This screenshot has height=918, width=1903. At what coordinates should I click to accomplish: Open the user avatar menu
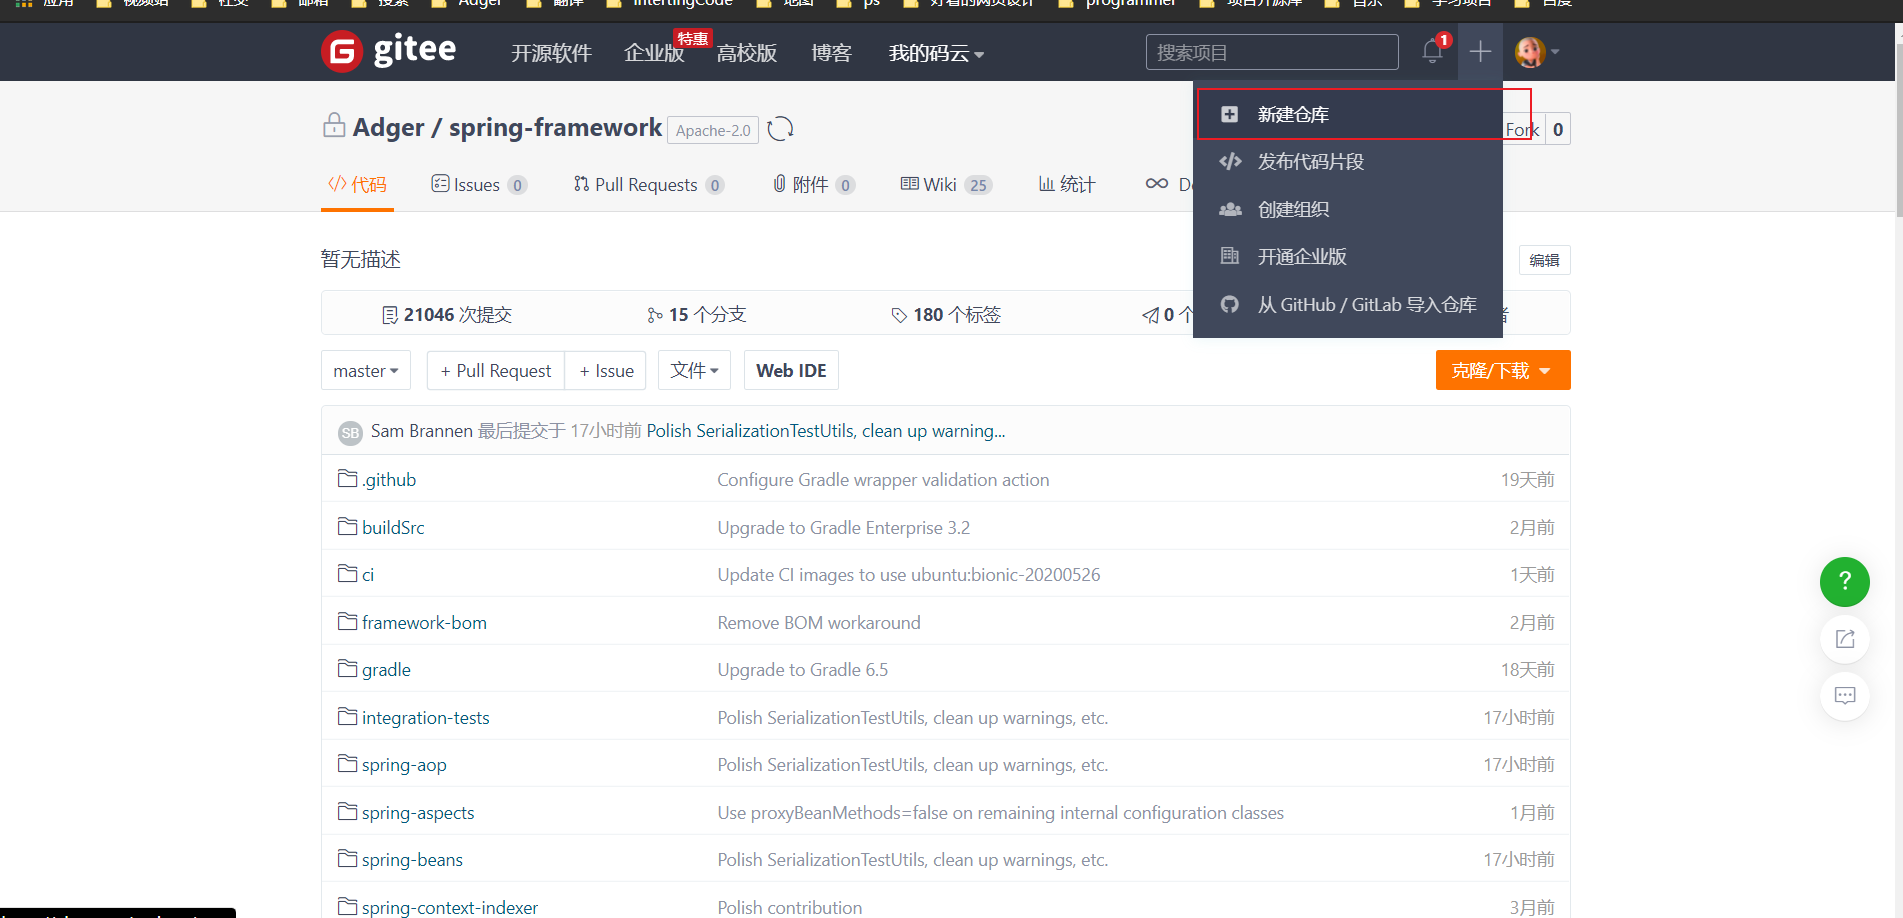(x=1536, y=51)
